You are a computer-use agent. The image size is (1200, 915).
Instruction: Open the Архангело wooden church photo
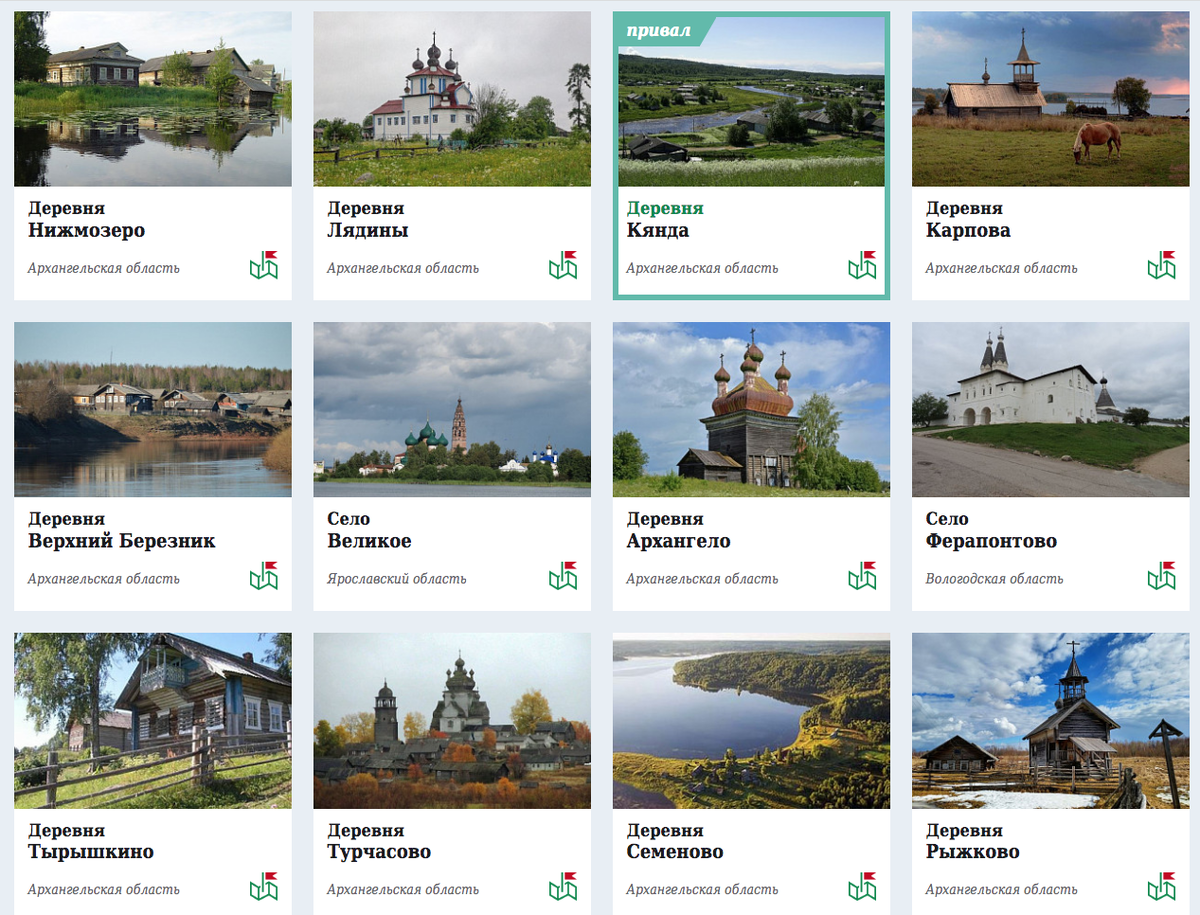[751, 410]
